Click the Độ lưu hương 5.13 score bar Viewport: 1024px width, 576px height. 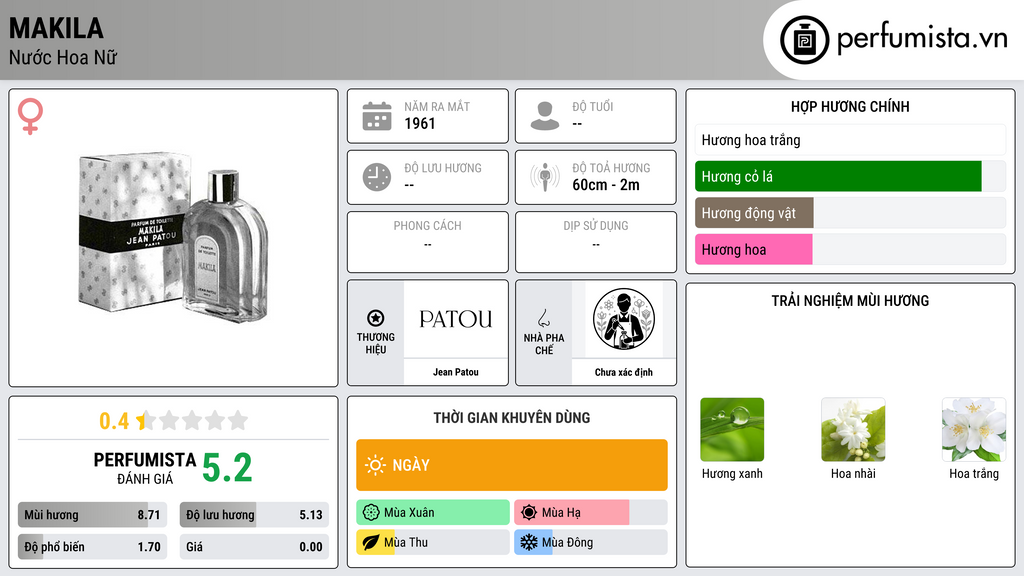coord(254,515)
